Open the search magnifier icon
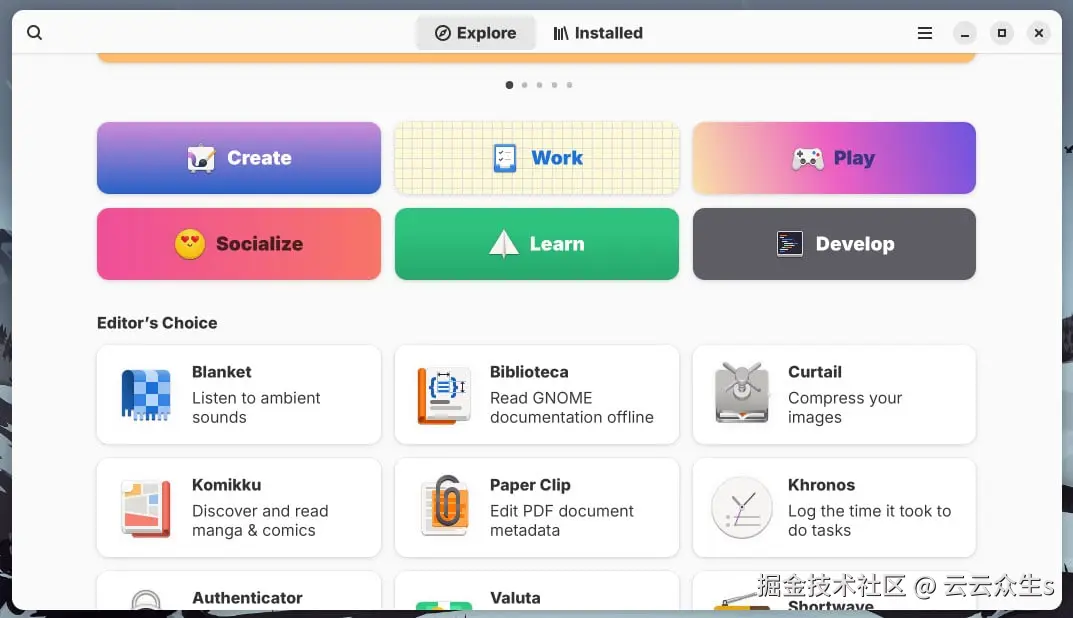1073x618 pixels. [x=34, y=33]
